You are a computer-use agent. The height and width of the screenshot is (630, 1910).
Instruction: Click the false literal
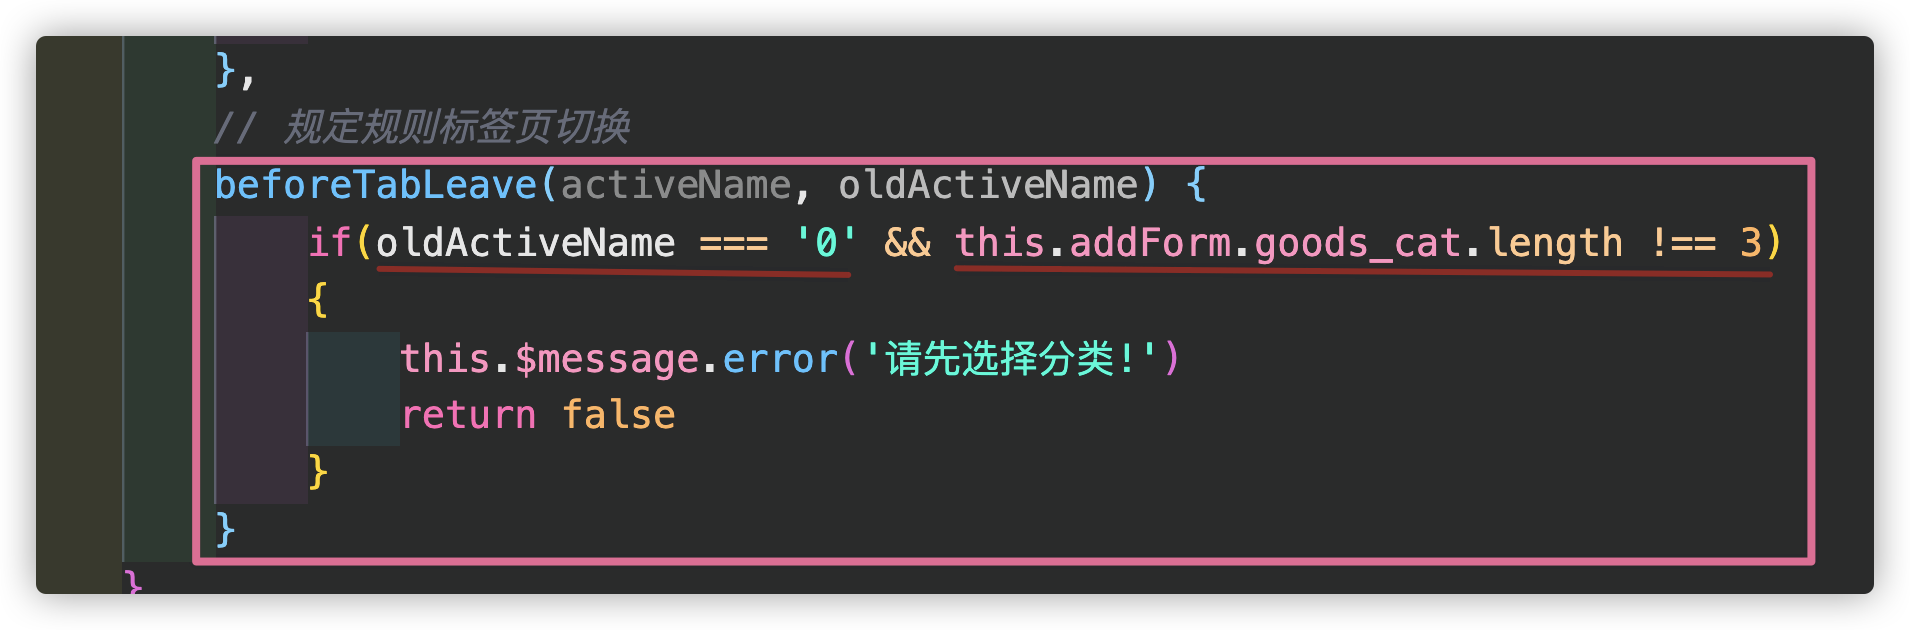click(x=619, y=415)
